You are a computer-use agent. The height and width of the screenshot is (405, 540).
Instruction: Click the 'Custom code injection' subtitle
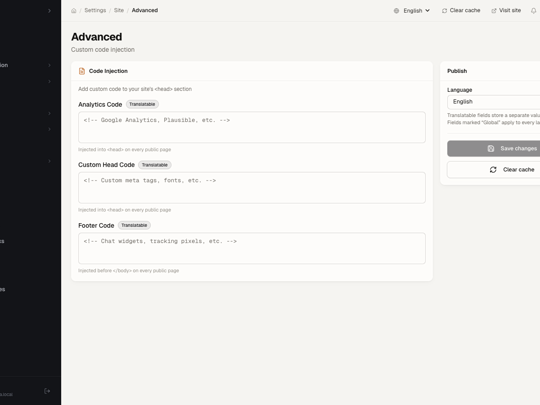(x=103, y=50)
